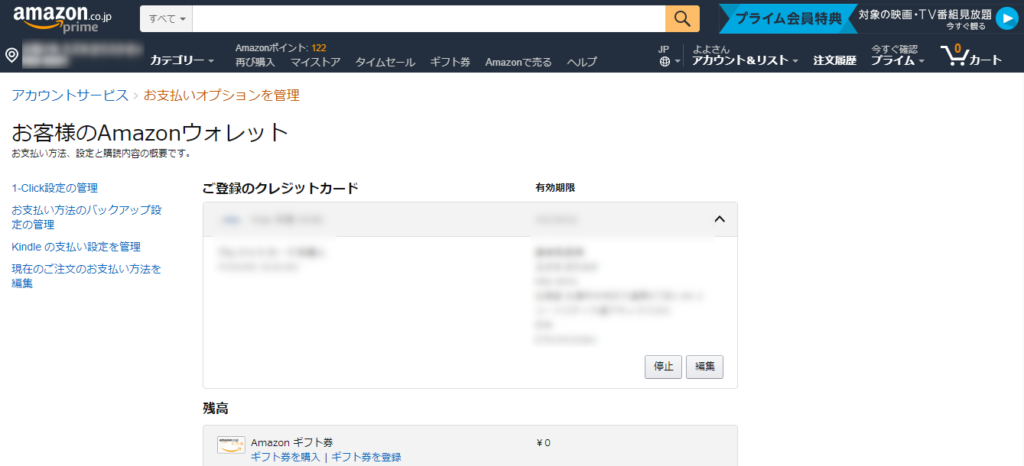Open タイムセール in navigation bar
Screen dimensions: 1024x466
(x=385, y=63)
